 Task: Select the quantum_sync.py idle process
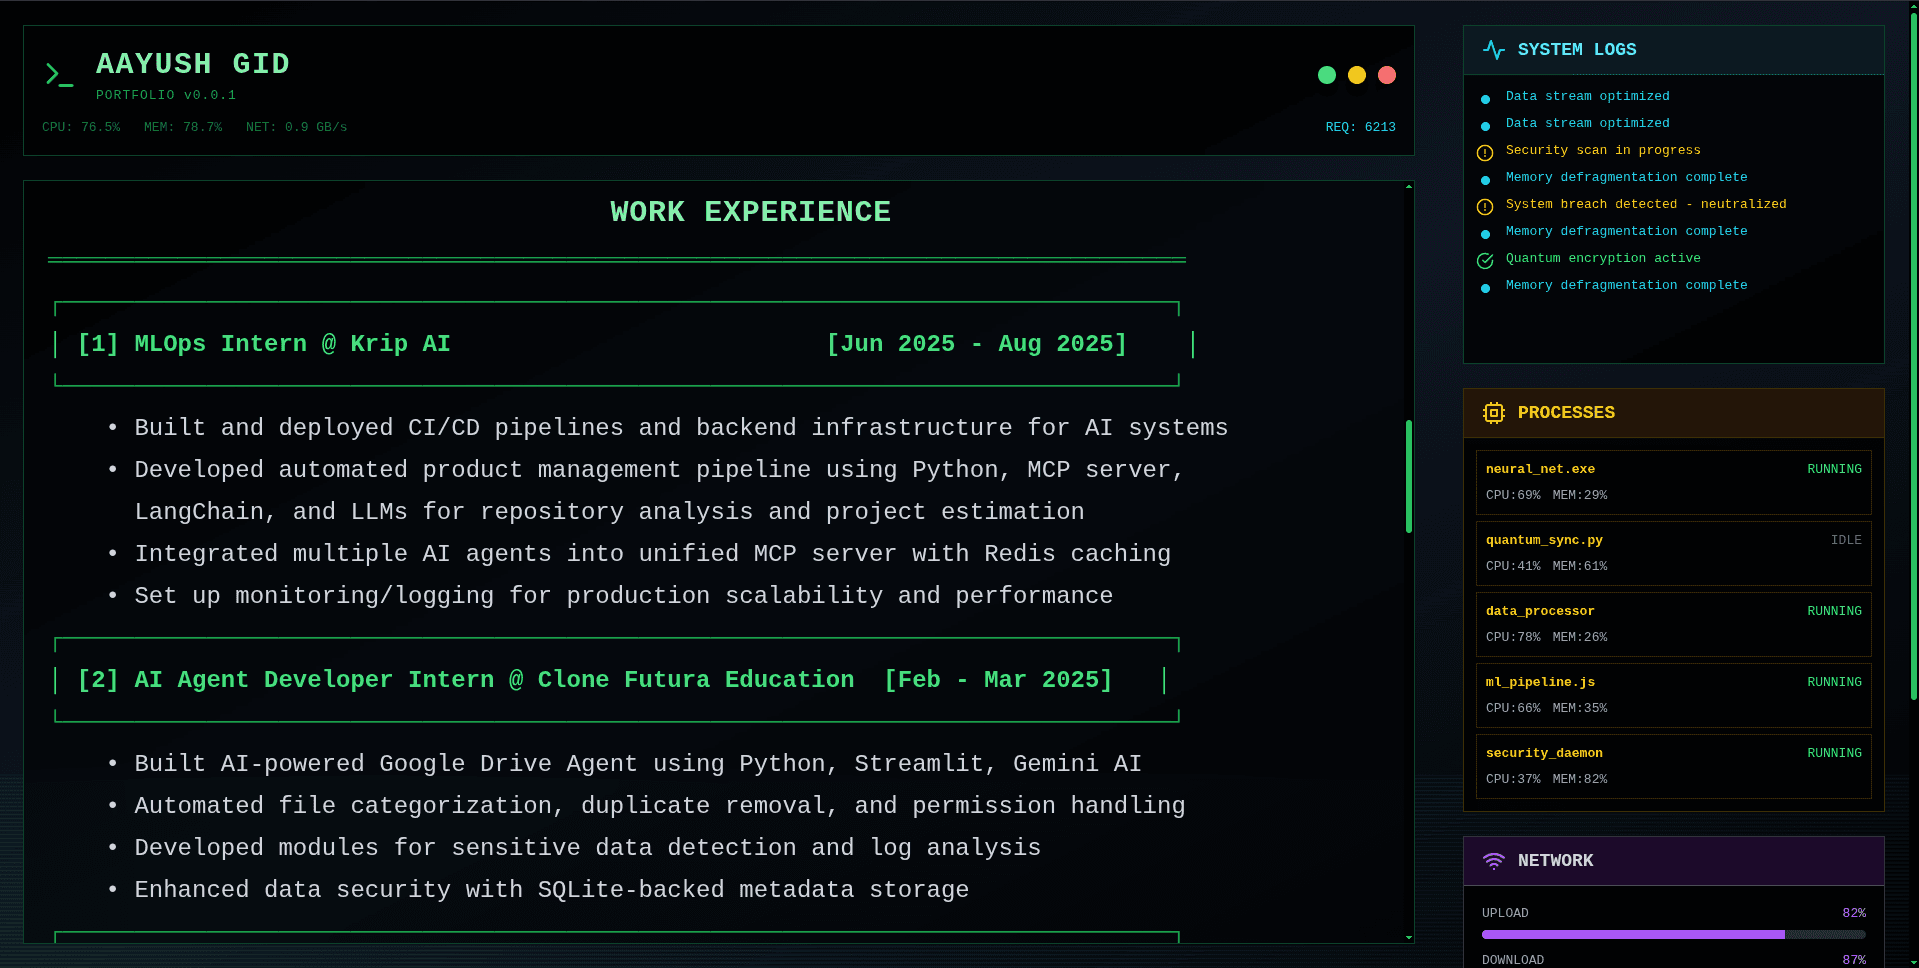click(1672, 553)
